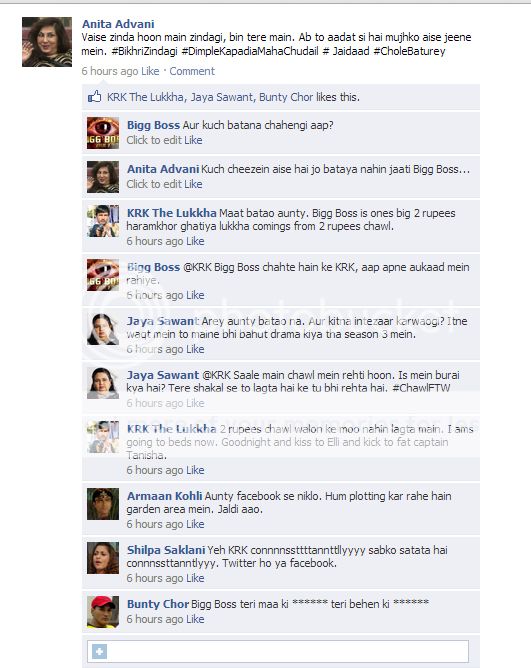Click Jaya Sawant's avatar on @KRK Saale comment
The height and width of the screenshot is (668, 531).
(103, 383)
